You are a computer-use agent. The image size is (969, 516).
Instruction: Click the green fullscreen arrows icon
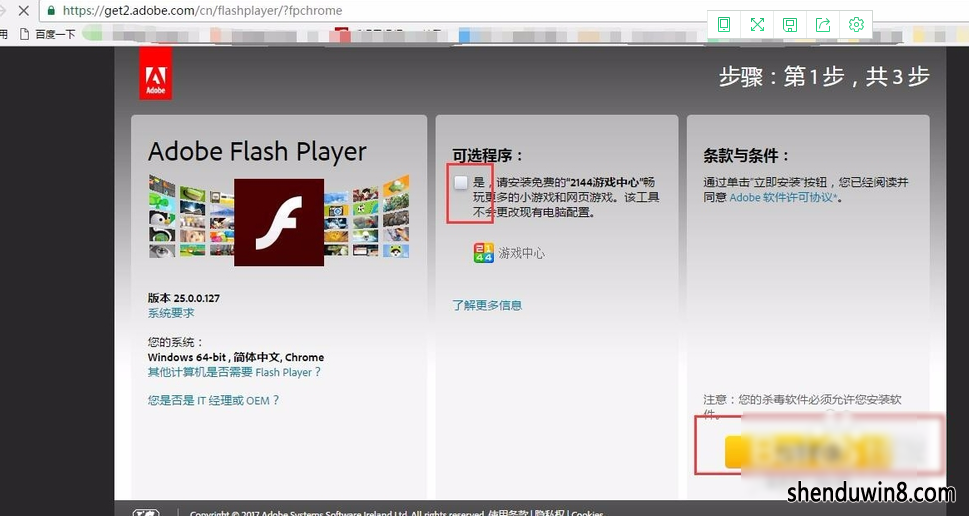[757, 25]
